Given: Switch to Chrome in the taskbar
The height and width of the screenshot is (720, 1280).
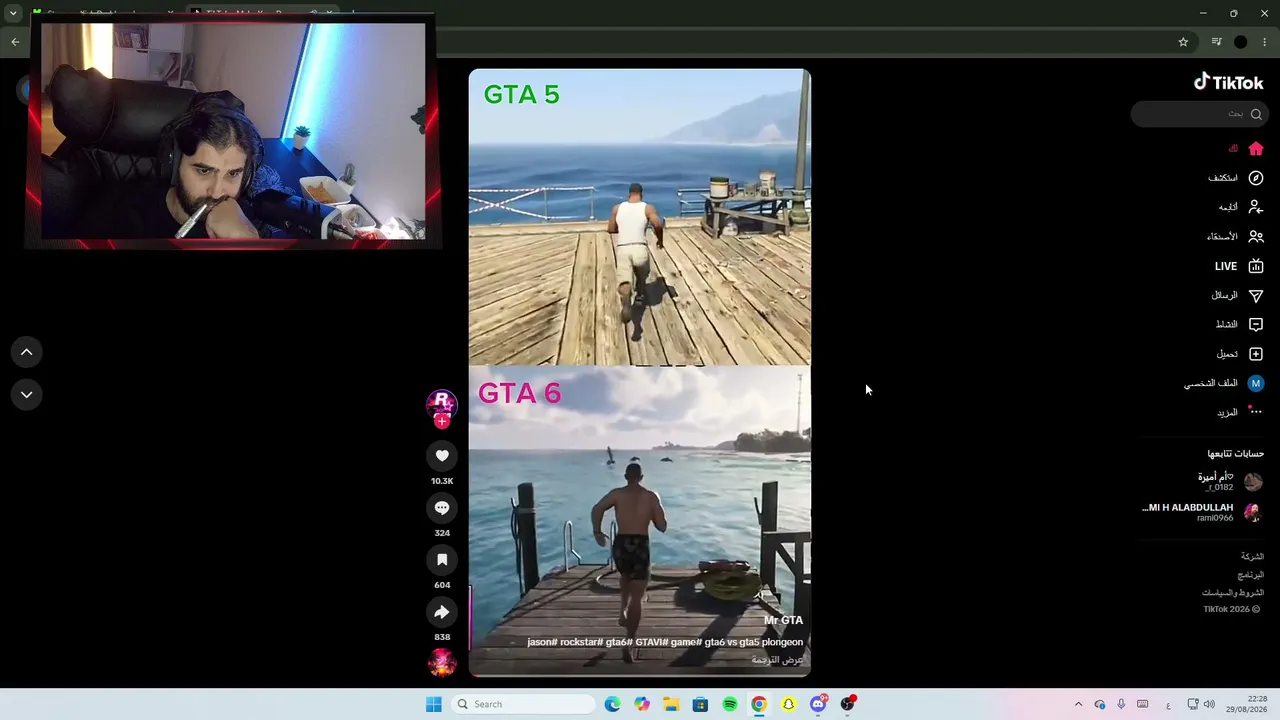Looking at the screenshot, I should coord(759,704).
